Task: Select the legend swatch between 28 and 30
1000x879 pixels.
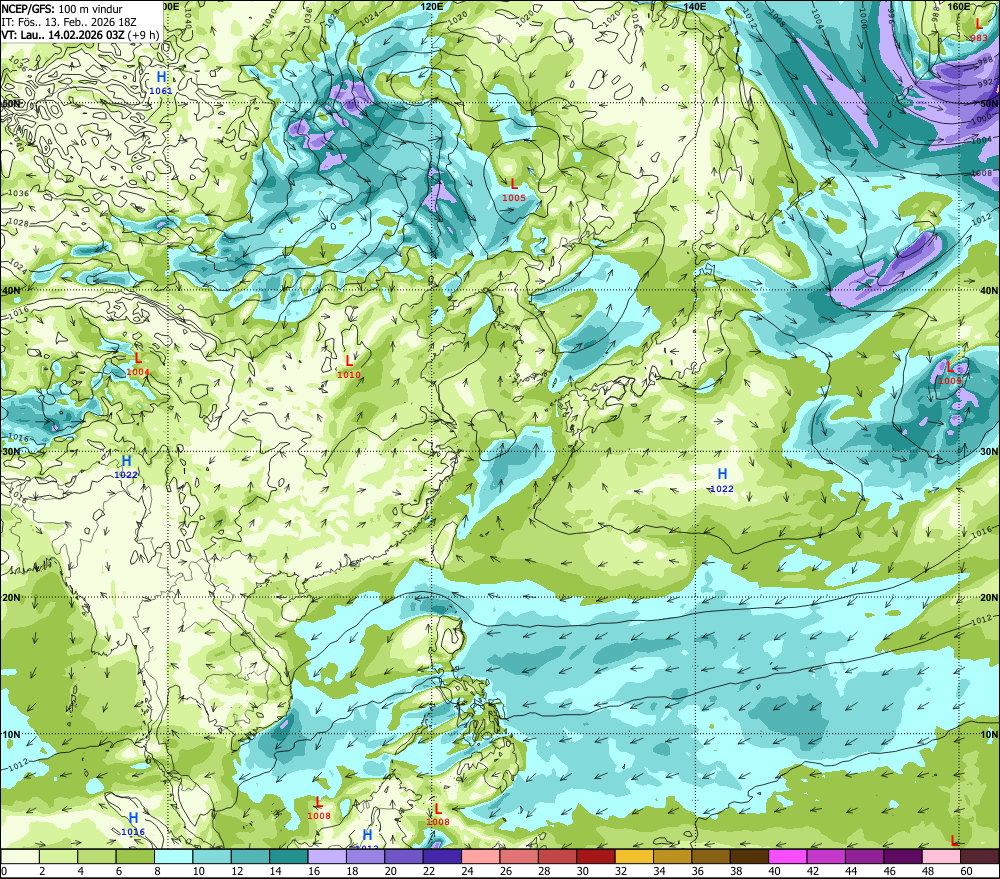Action: click(x=557, y=857)
